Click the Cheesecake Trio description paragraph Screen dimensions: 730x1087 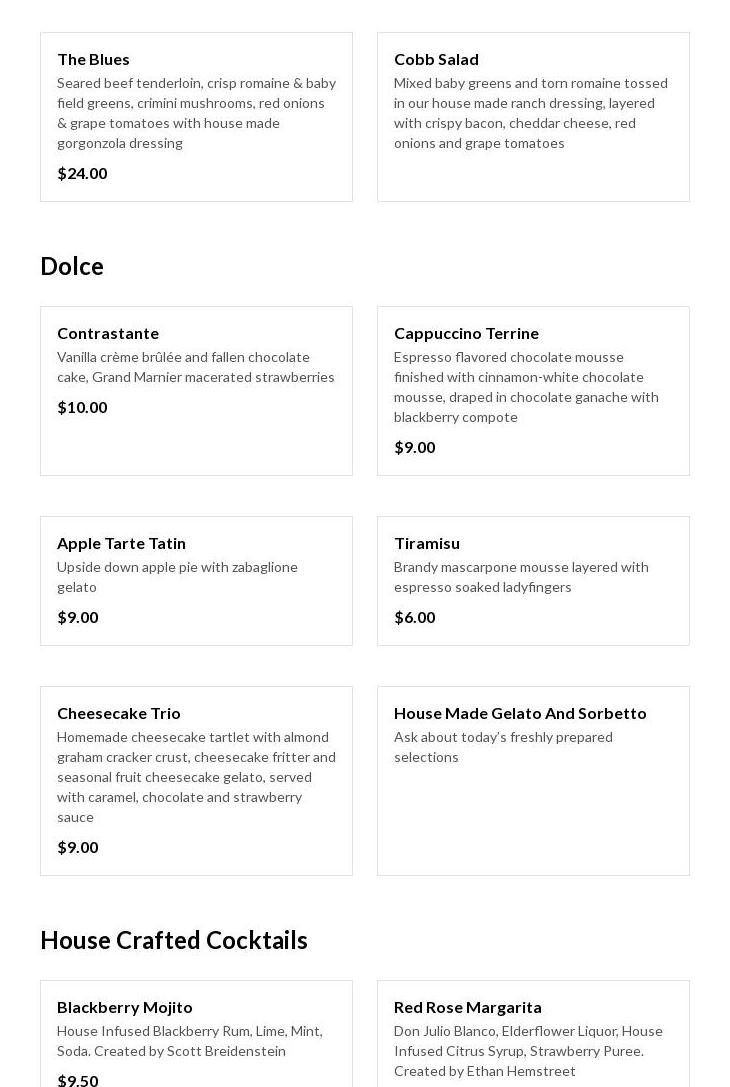coord(196,777)
